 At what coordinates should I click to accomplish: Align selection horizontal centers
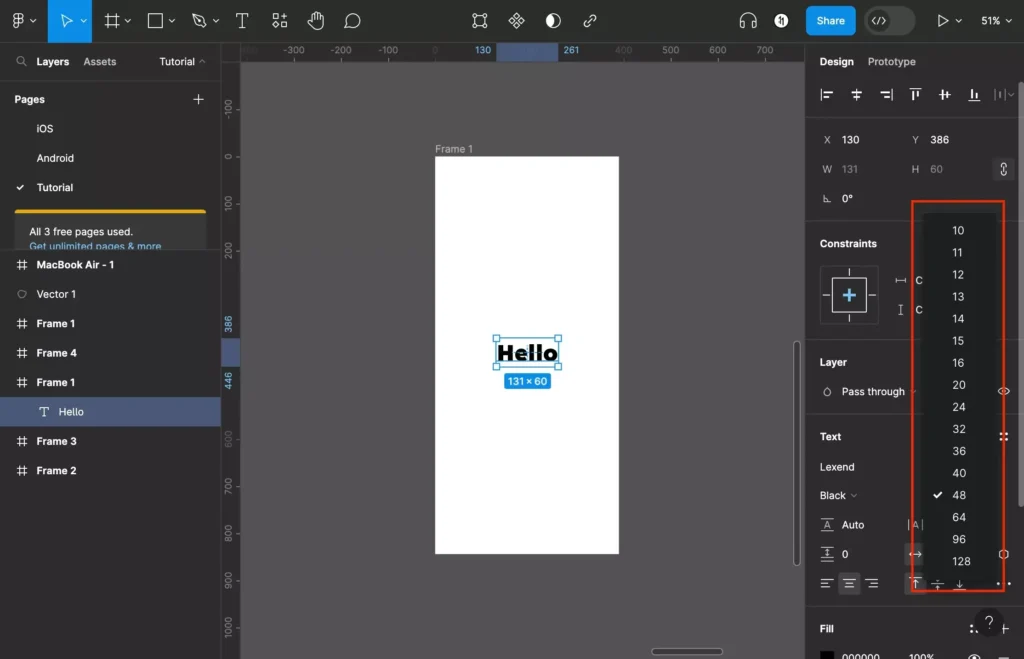(x=856, y=95)
